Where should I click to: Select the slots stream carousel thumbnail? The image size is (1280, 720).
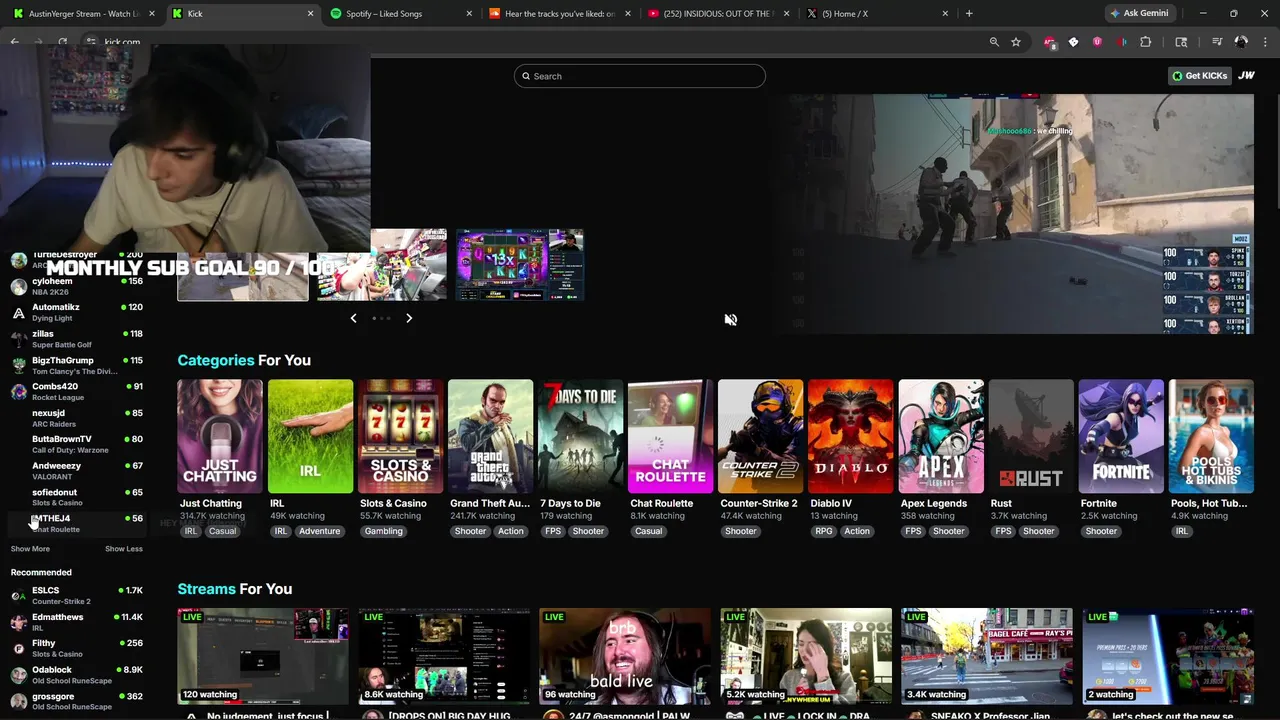(520, 265)
